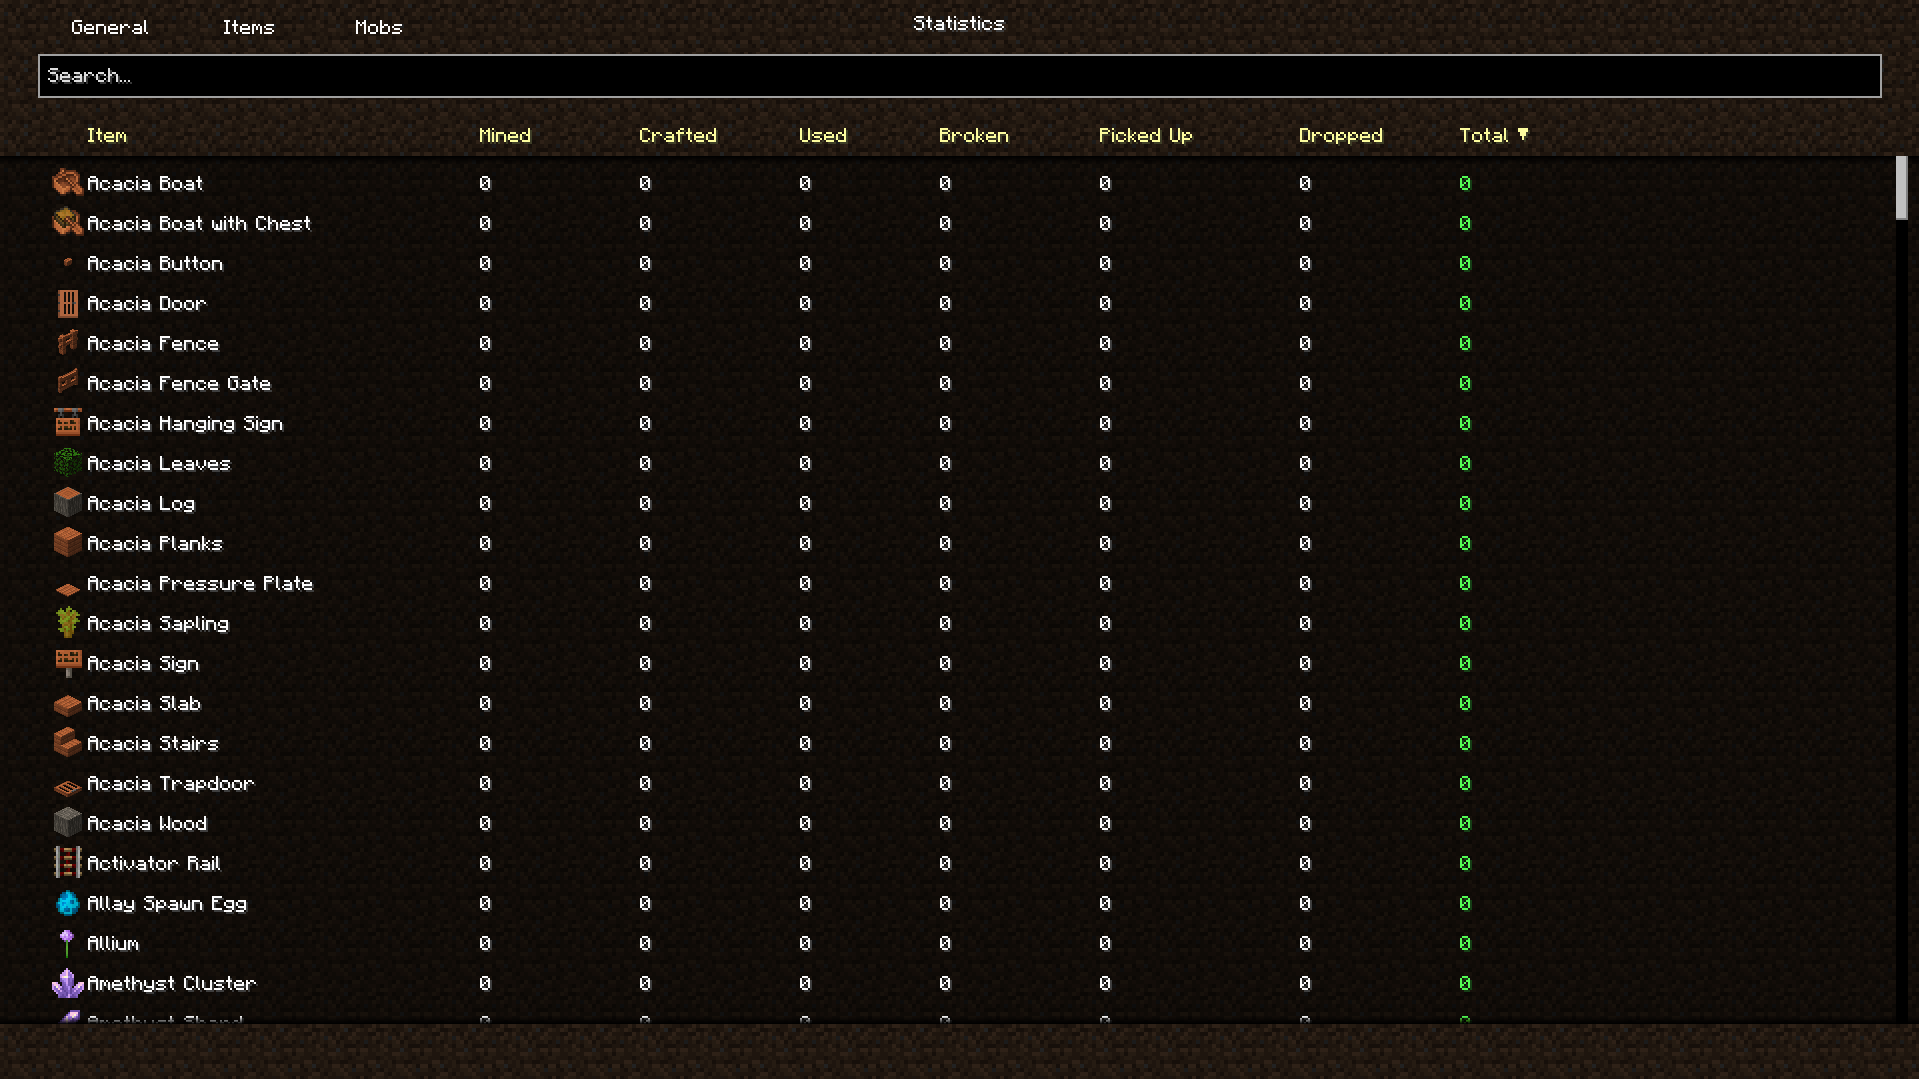Click the Amethyst Cluster icon
1919x1079 pixels.
[67, 983]
